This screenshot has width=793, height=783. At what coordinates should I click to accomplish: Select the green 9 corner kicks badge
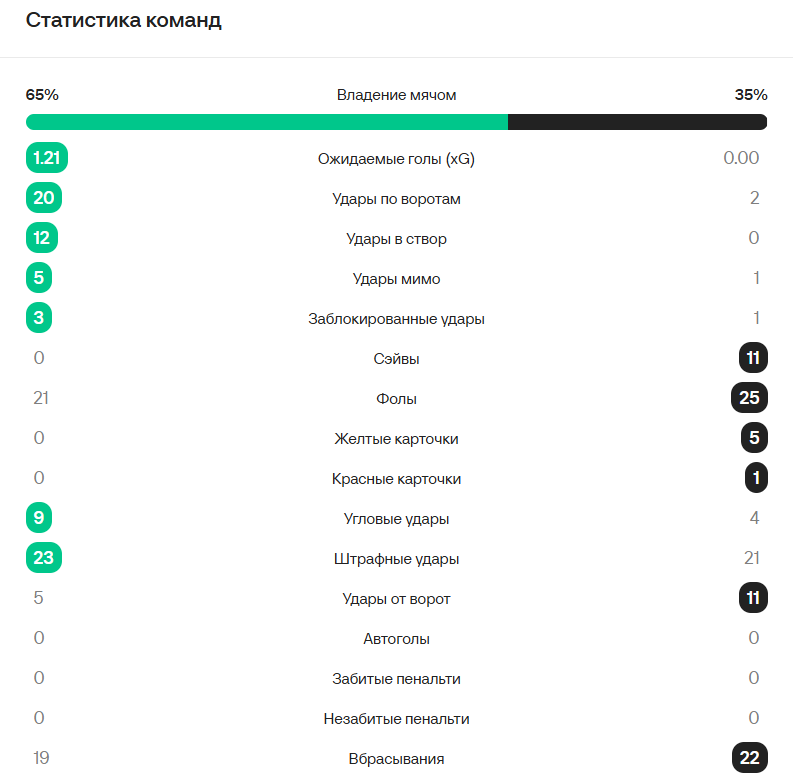[x=39, y=517]
